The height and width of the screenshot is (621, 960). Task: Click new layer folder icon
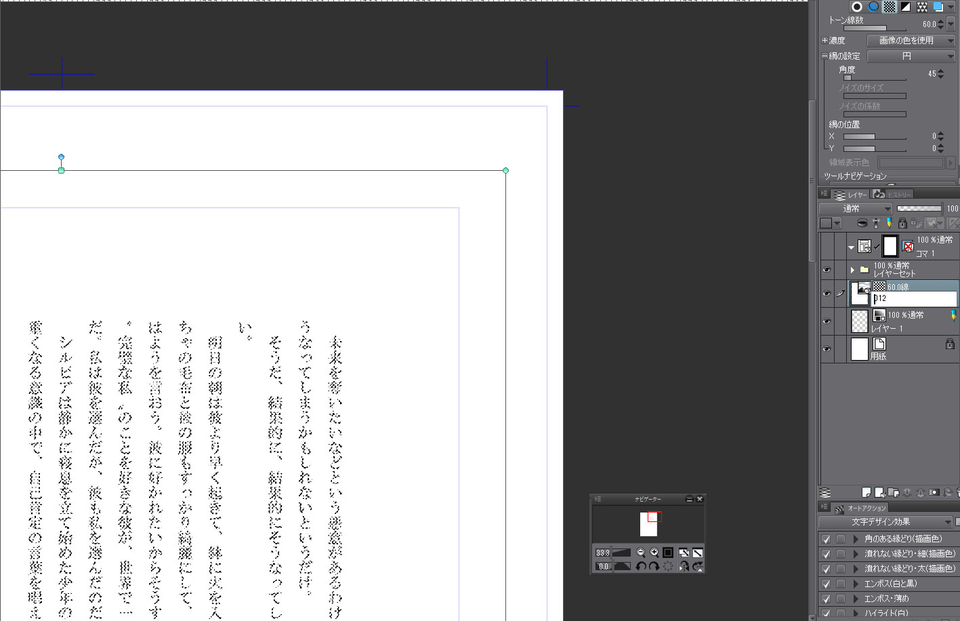click(893, 492)
